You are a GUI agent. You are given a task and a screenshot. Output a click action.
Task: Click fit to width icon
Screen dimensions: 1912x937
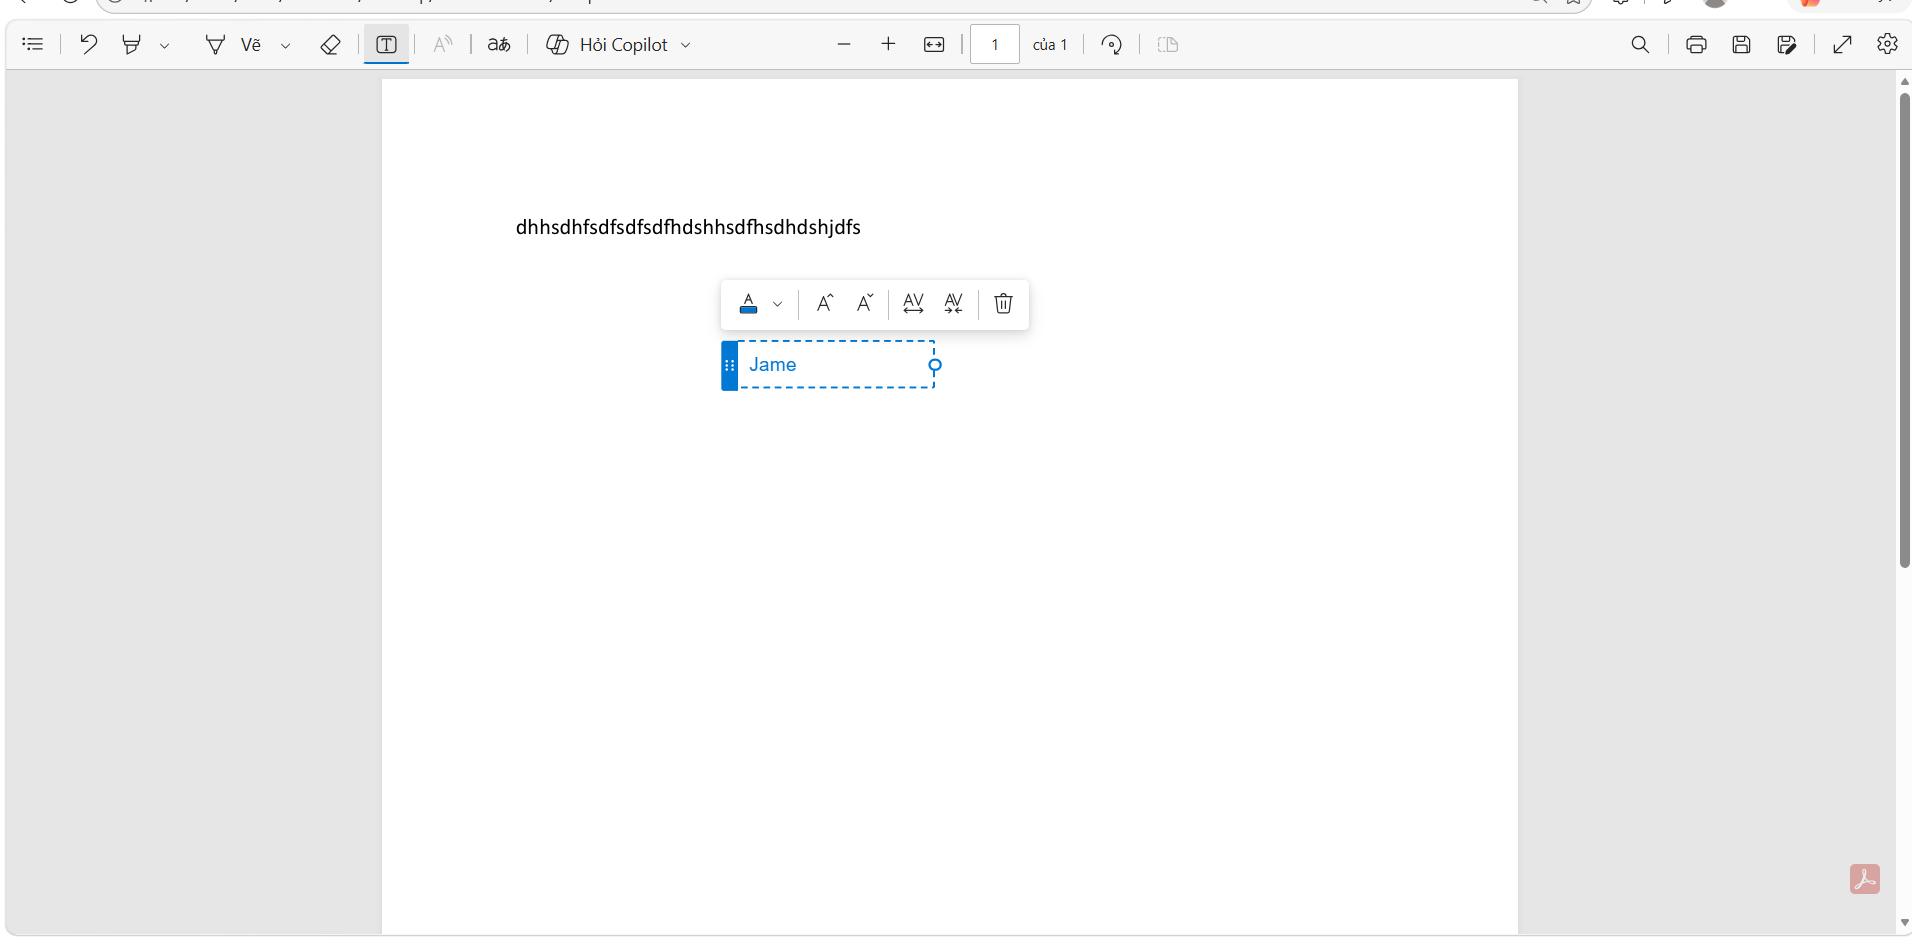point(934,44)
